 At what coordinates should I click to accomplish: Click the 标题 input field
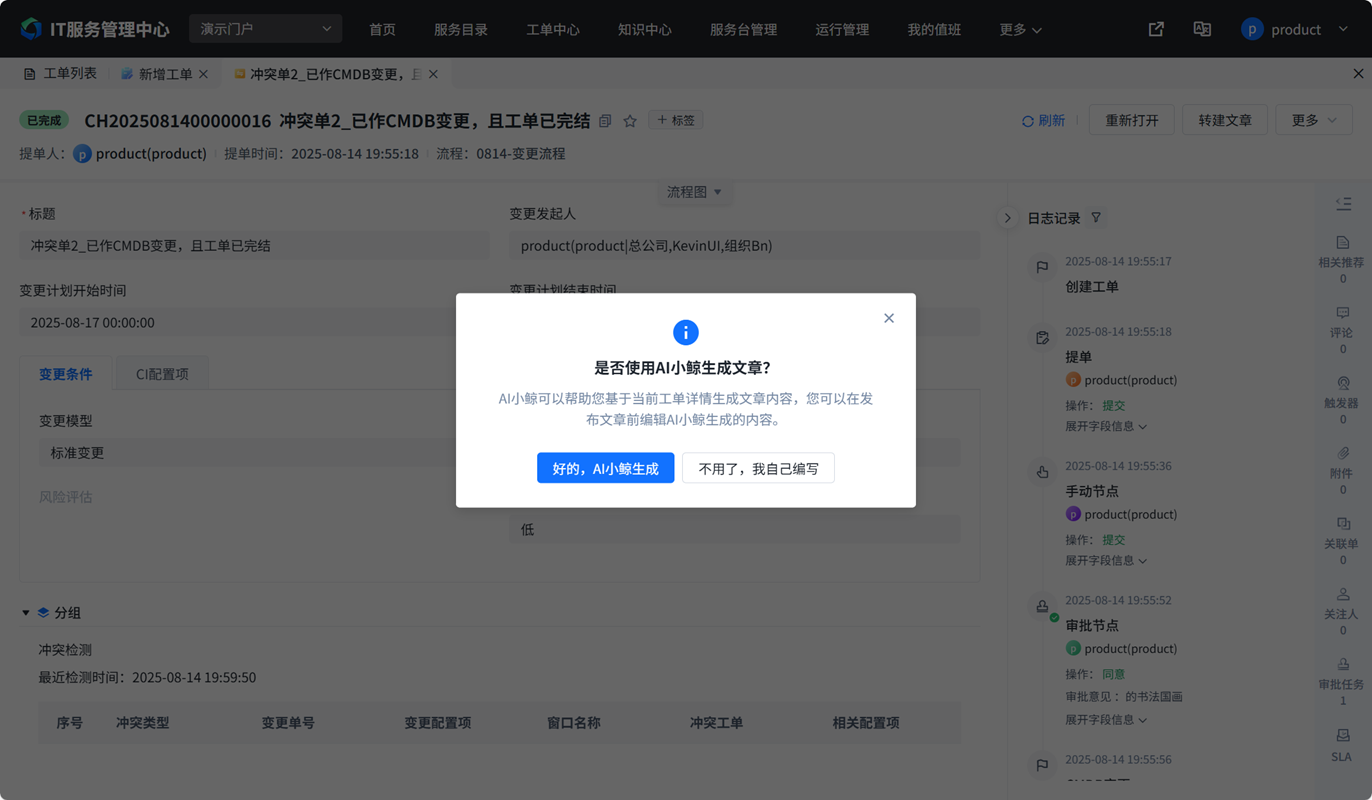[x=254, y=246]
